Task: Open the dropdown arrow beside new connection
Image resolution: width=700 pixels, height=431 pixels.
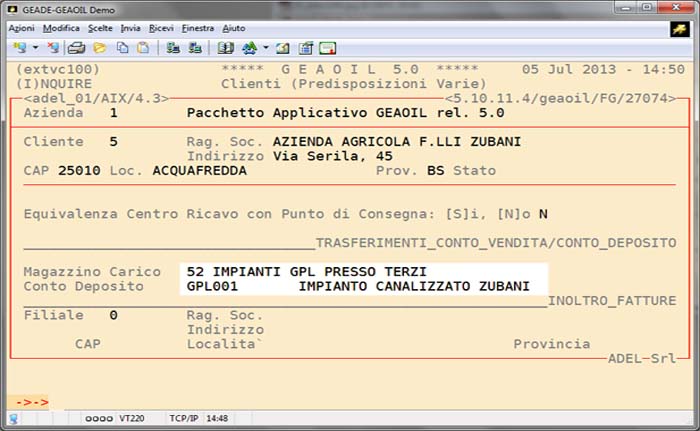Action: tap(36, 47)
